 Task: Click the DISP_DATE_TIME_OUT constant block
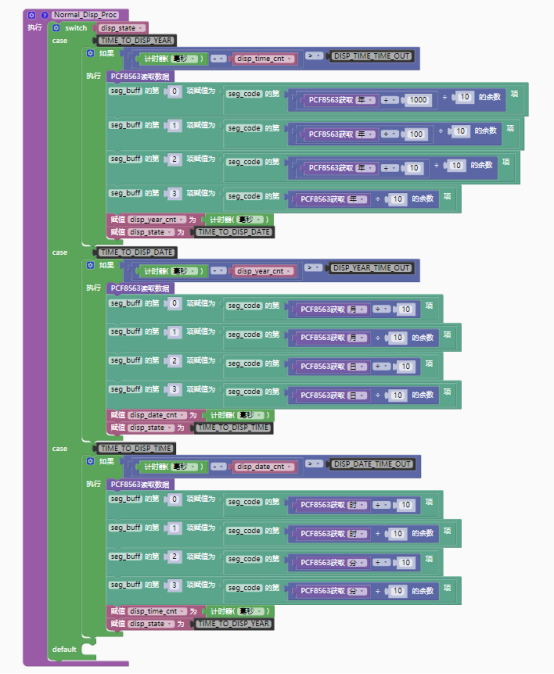click(x=372, y=464)
